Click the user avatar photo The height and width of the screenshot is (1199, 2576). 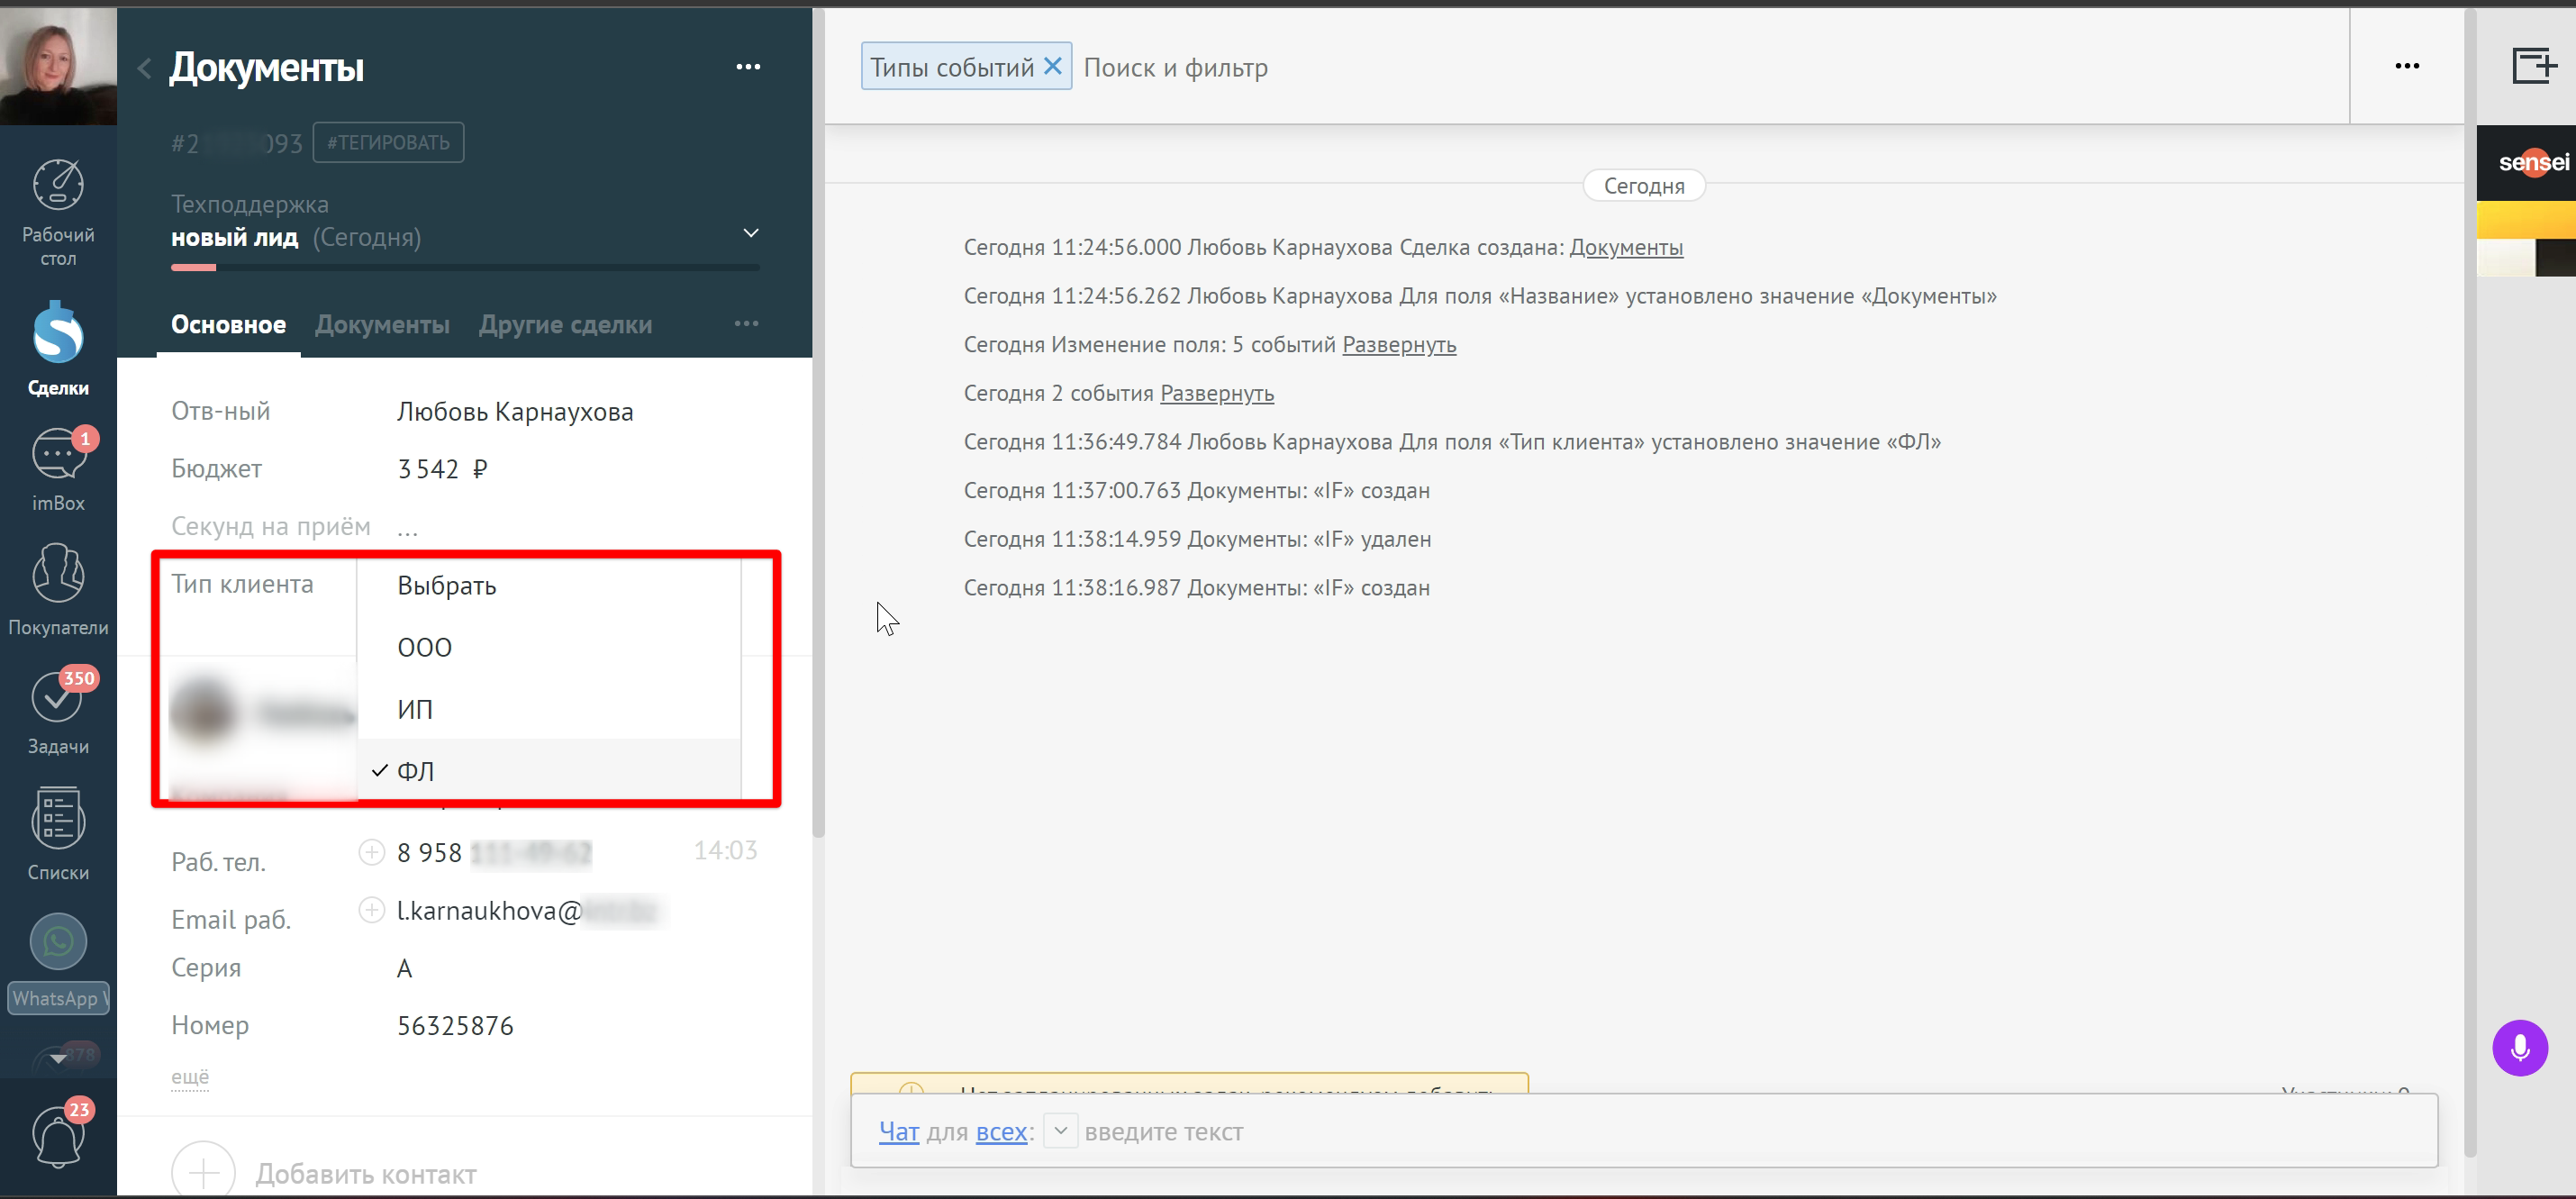point(58,66)
